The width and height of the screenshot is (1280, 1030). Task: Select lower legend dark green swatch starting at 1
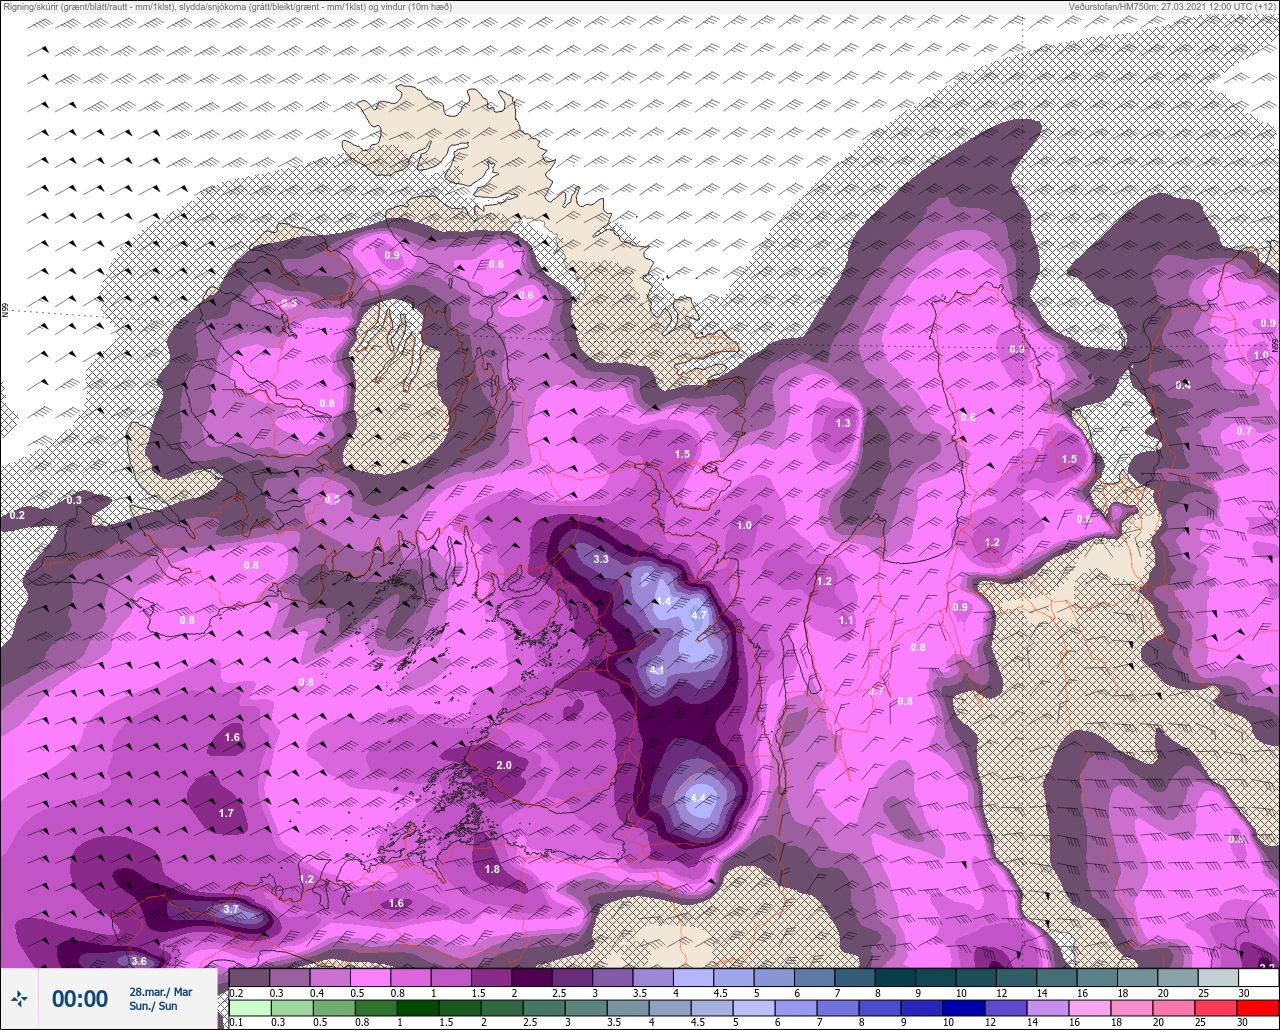(418, 1008)
